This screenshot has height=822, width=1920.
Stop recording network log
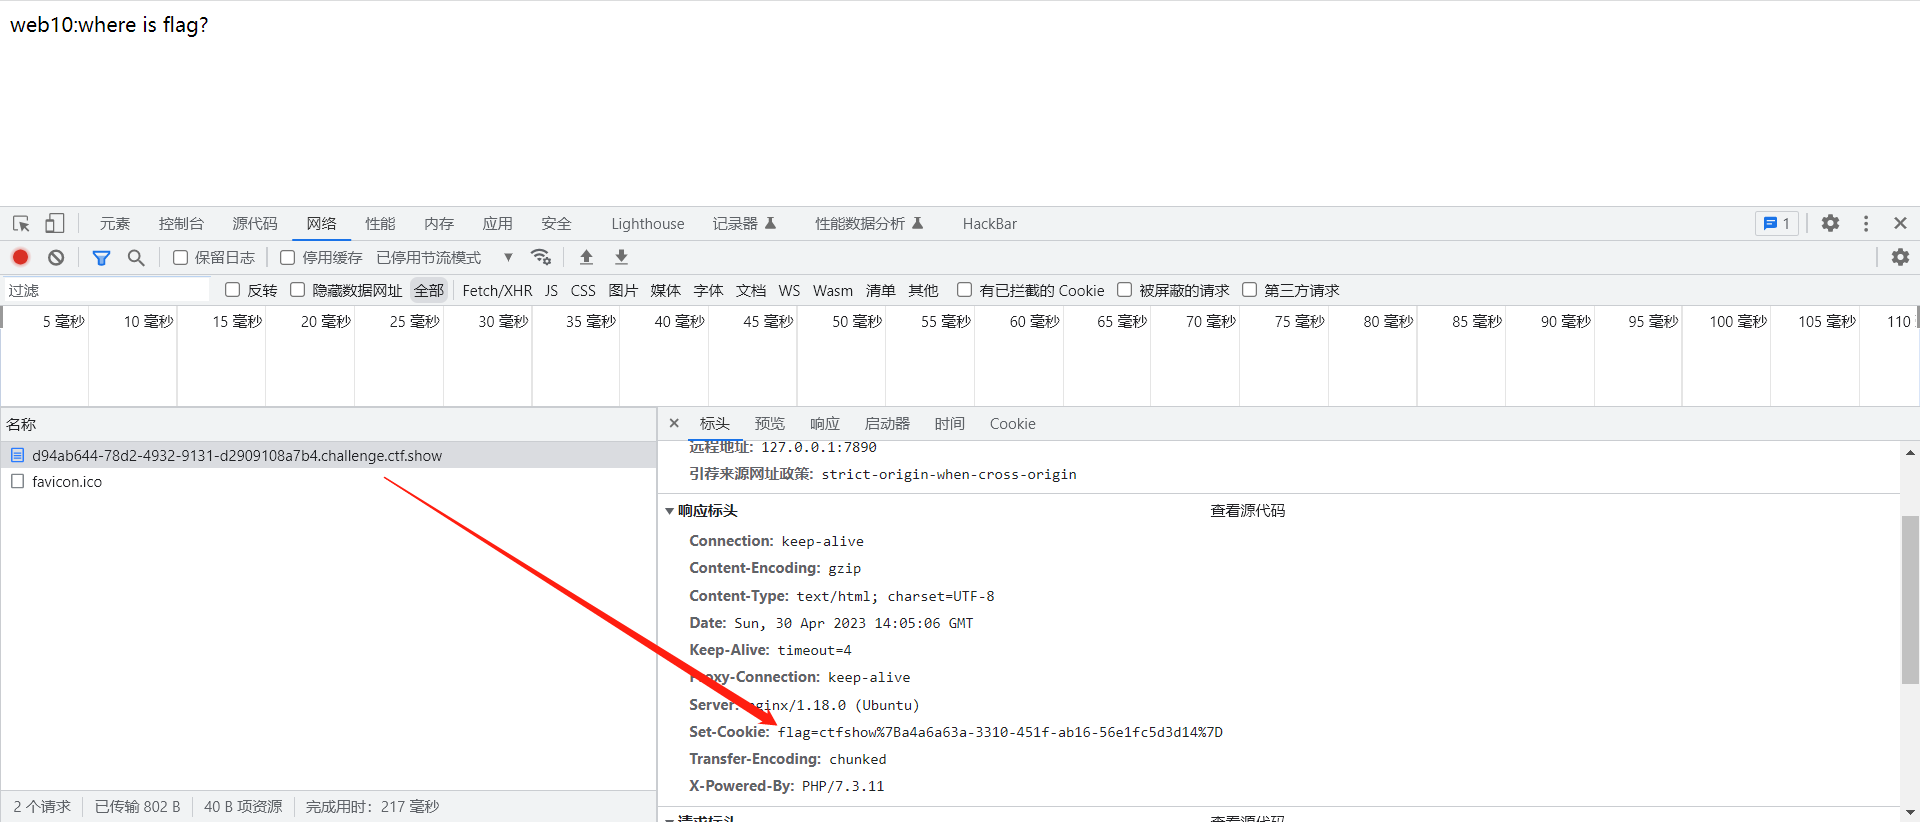click(20, 257)
